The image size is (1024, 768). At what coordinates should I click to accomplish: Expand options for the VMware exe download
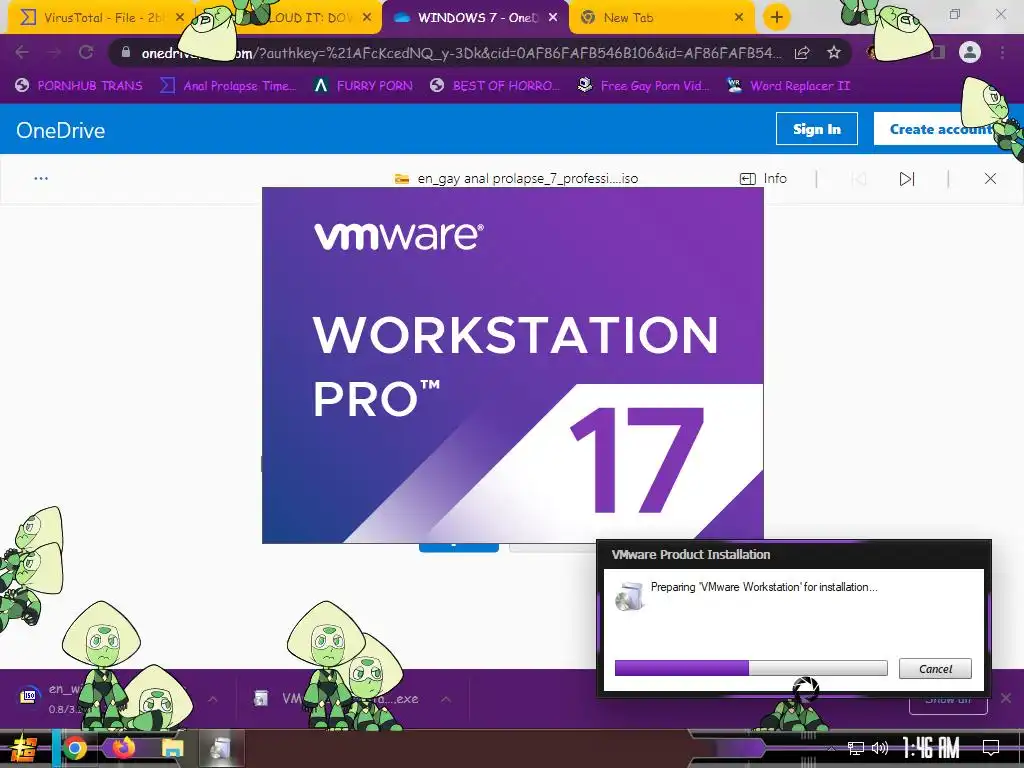point(446,699)
